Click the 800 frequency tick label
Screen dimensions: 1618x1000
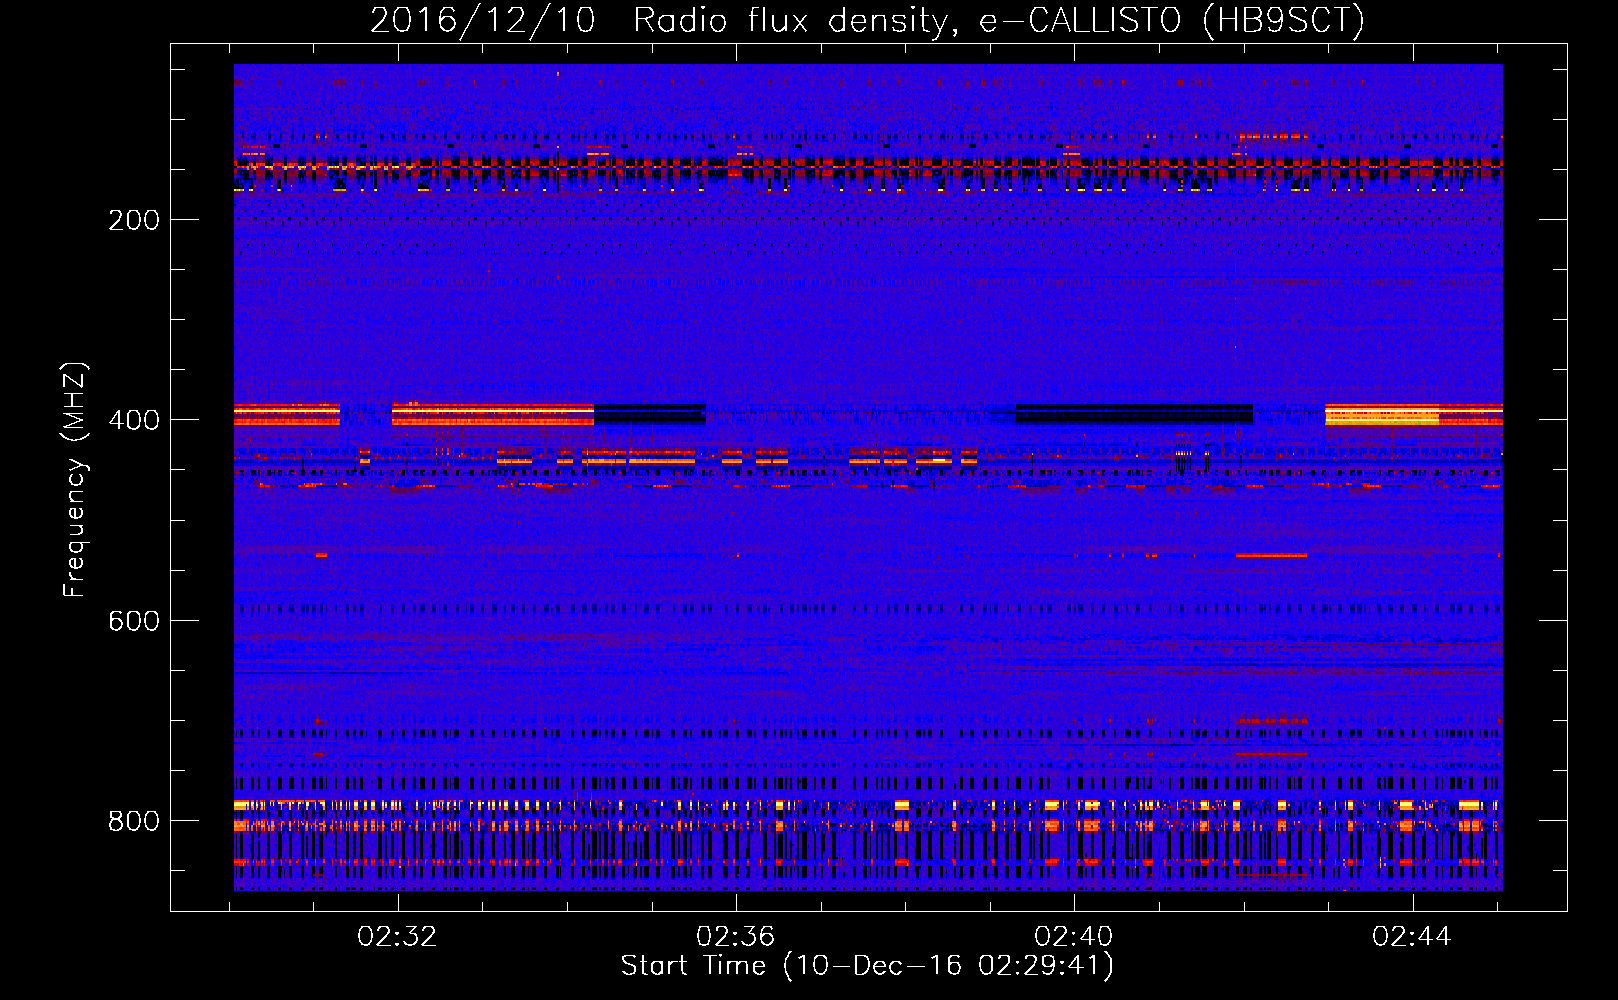134,821
